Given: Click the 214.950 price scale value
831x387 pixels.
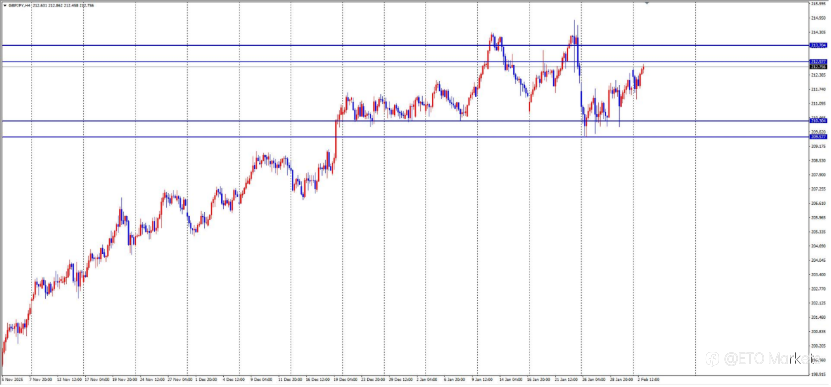Looking at the screenshot, I should coord(818,17).
